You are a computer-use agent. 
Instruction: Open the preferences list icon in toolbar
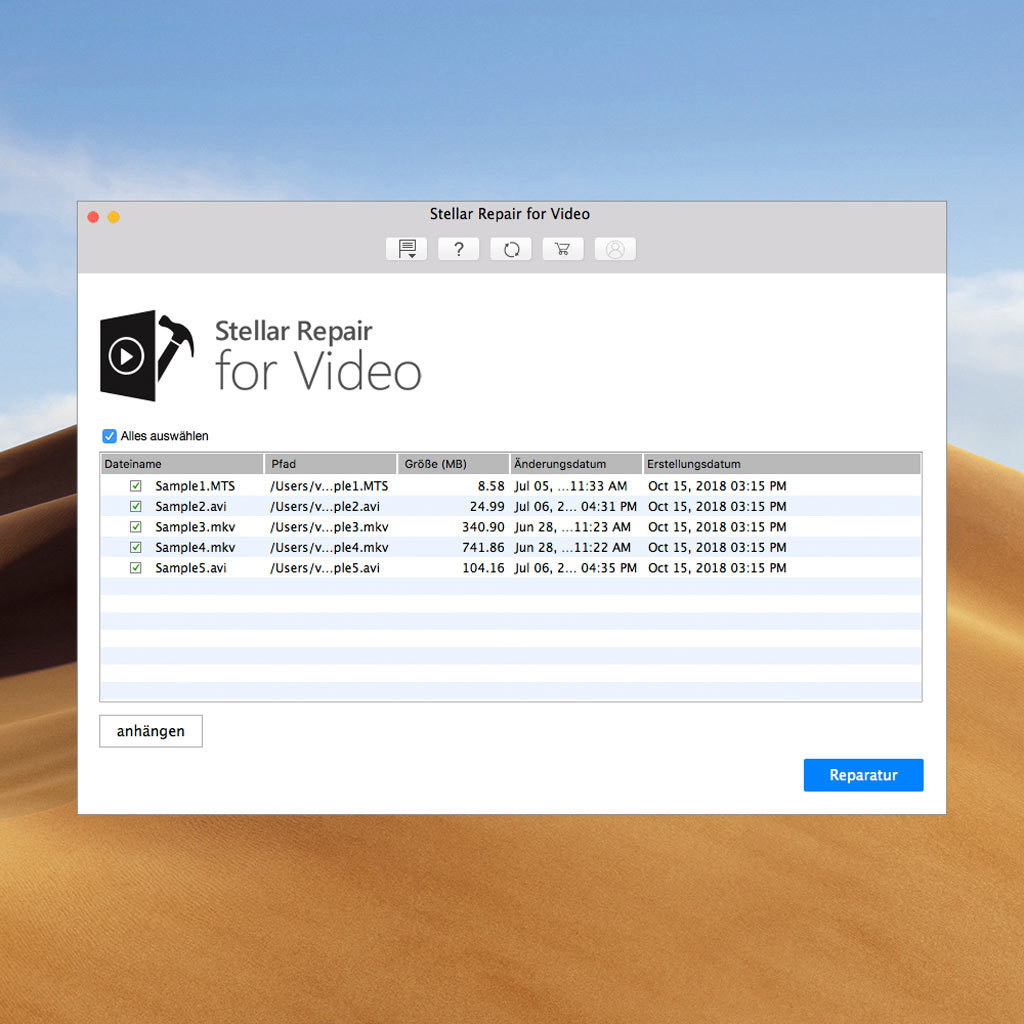tap(406, 249)
